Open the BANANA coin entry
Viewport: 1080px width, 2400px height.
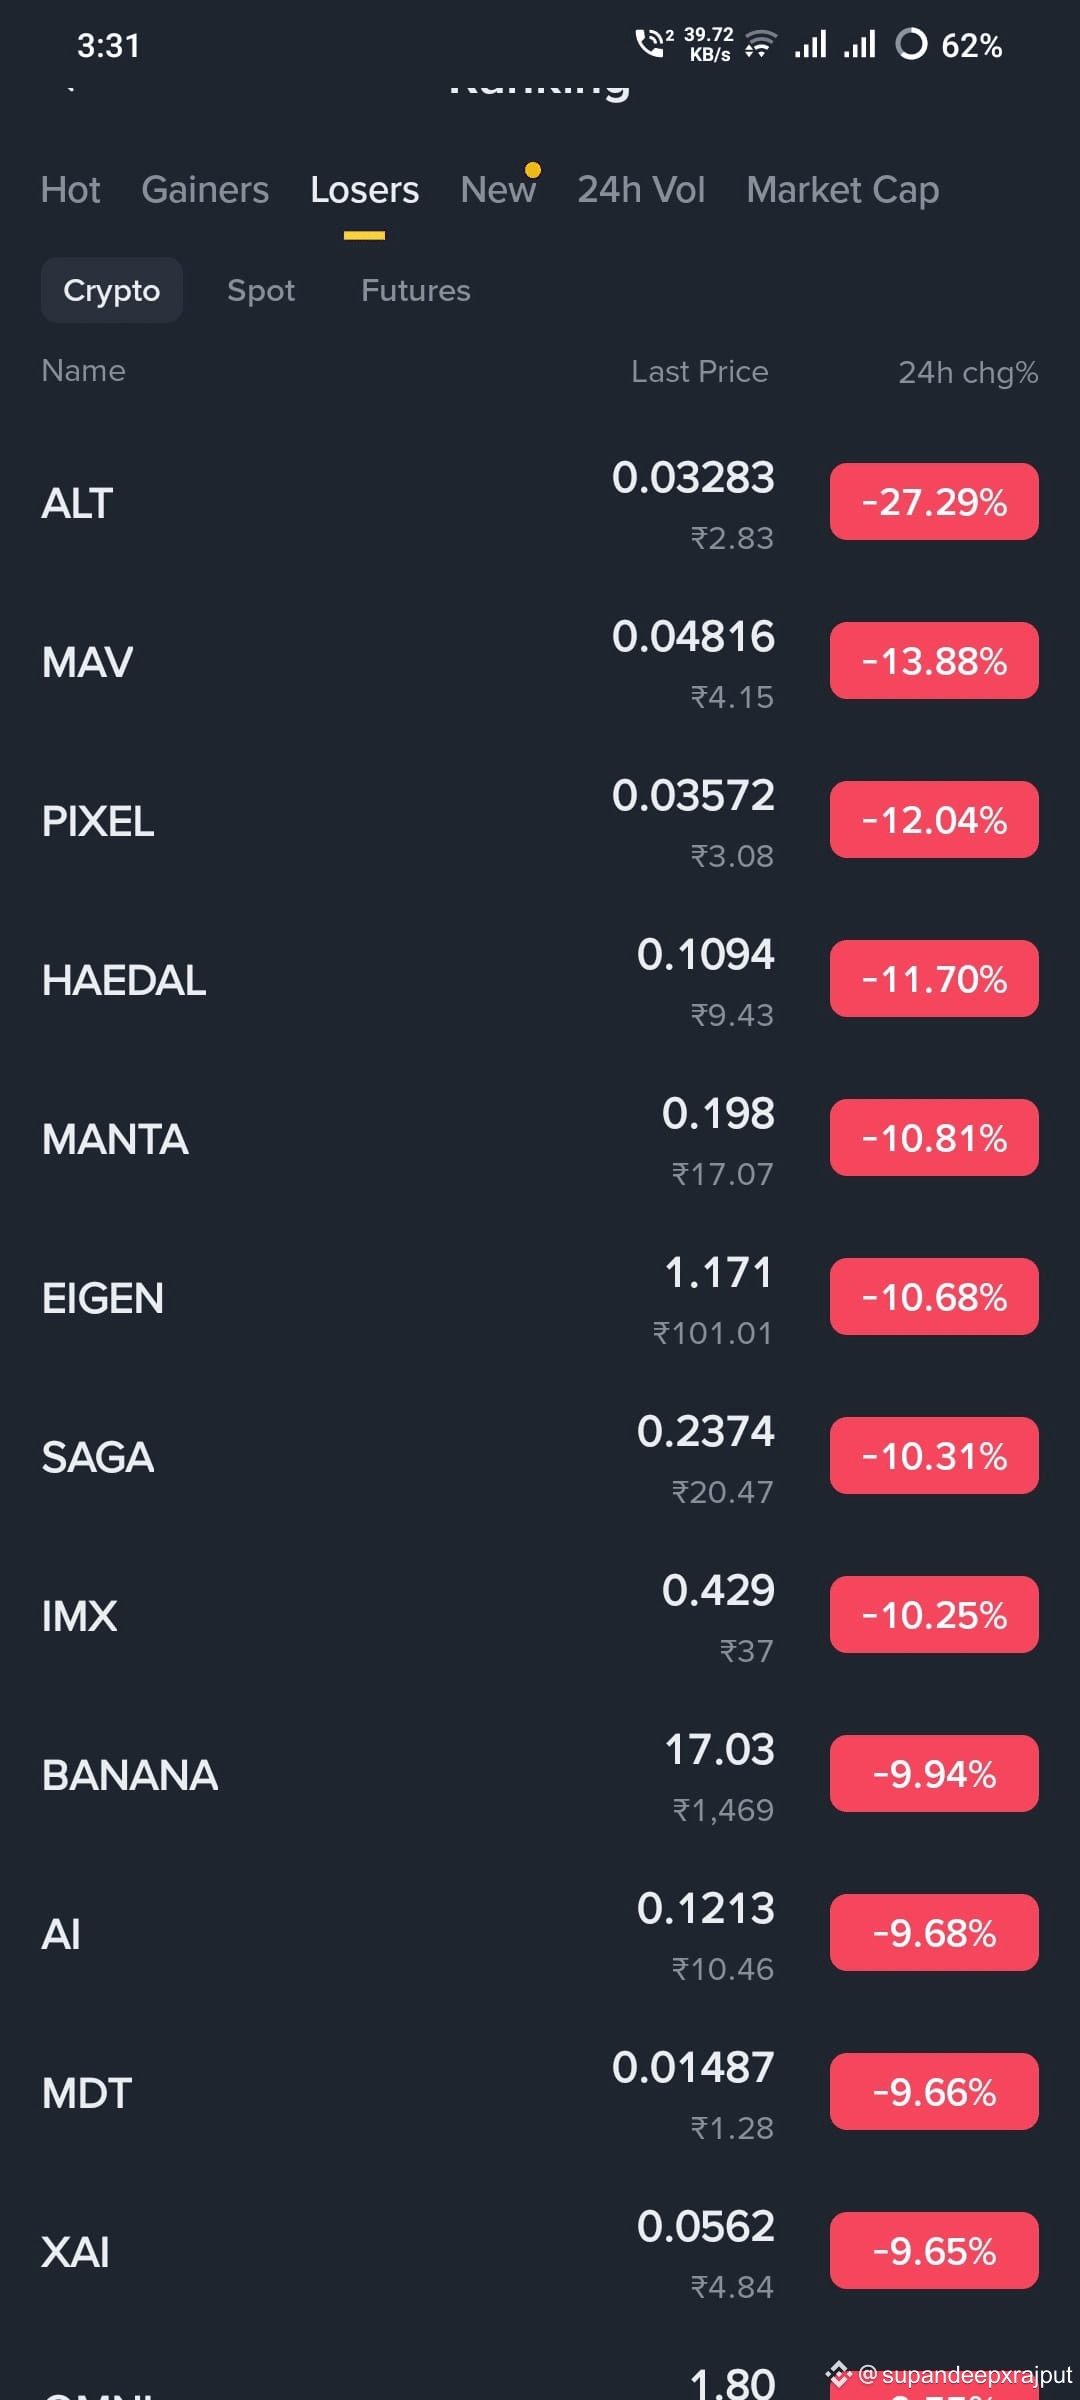(x=540, y=1775)
